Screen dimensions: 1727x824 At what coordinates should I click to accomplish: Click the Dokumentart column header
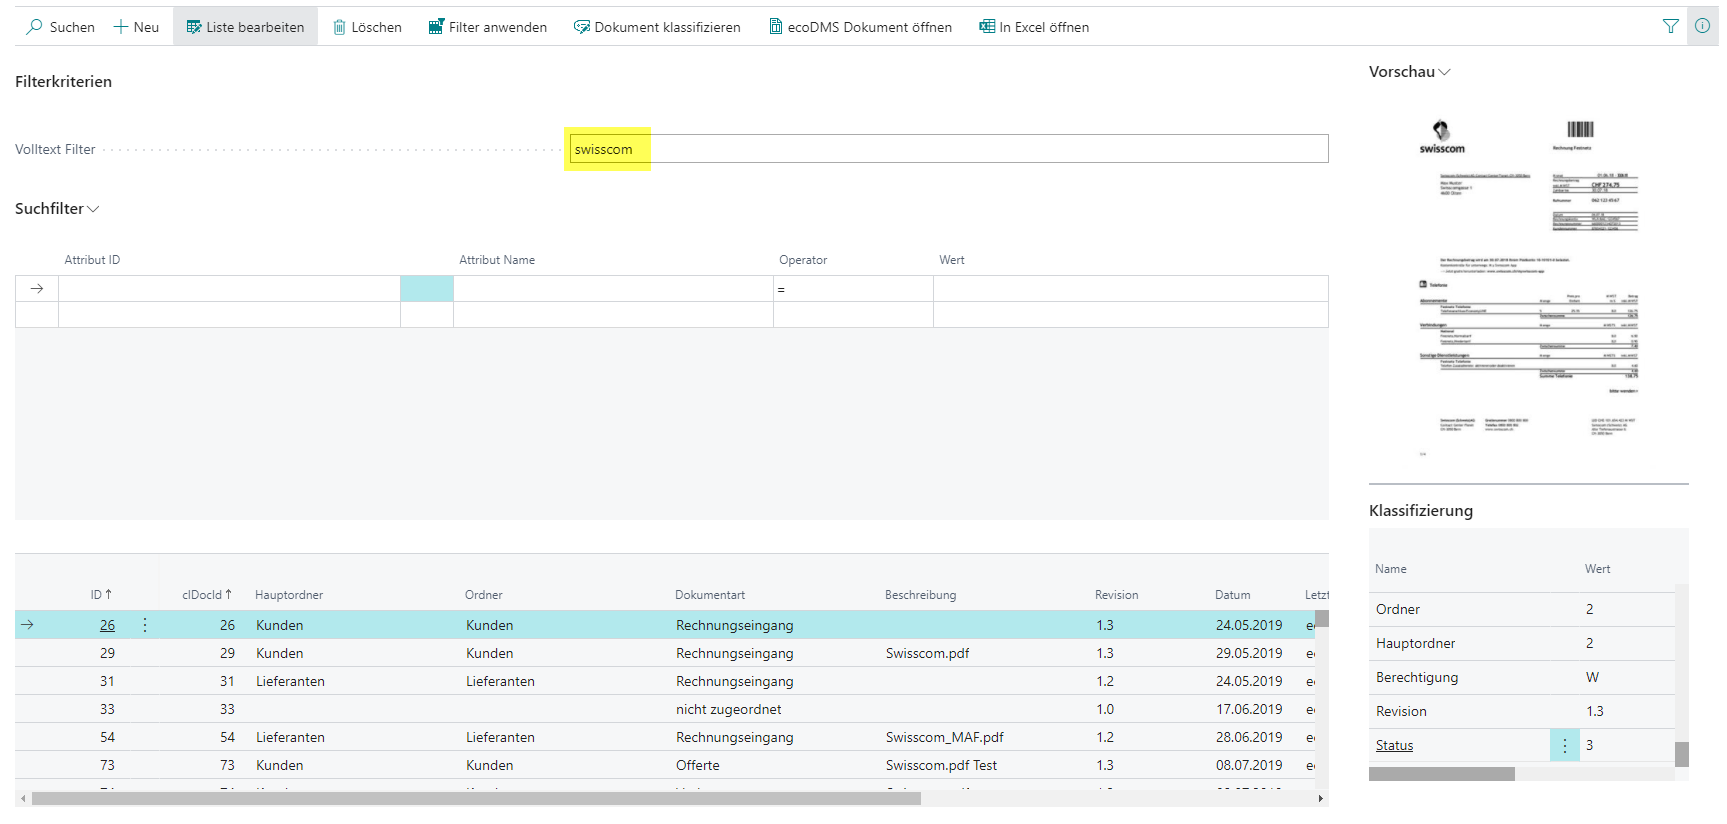(710, 595)
